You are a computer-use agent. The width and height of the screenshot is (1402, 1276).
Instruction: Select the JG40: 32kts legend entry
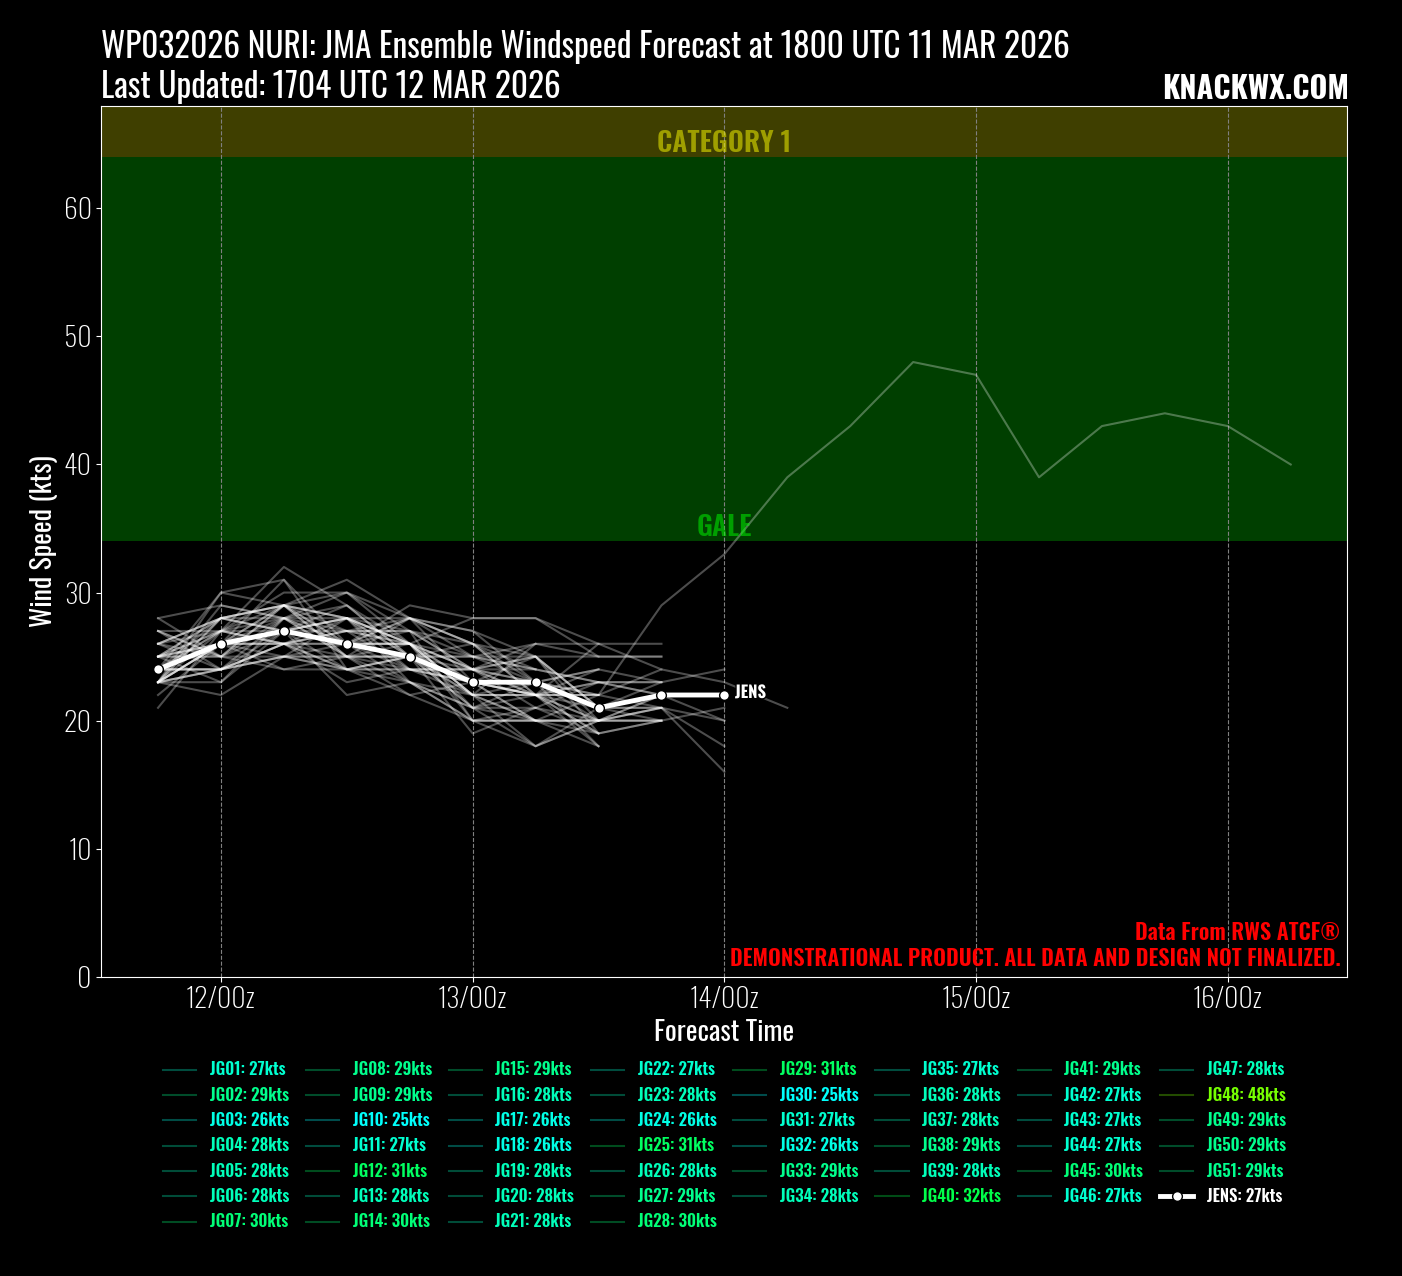pyautogui.click(x=960, y=1195)
